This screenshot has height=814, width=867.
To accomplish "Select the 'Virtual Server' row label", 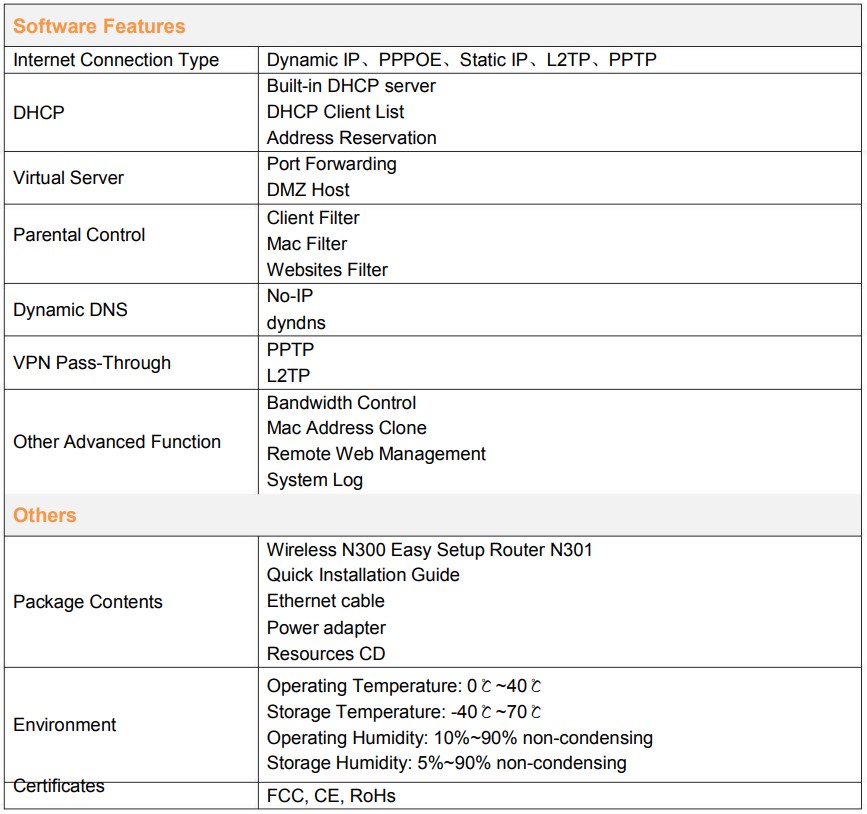I will point(69,178).
